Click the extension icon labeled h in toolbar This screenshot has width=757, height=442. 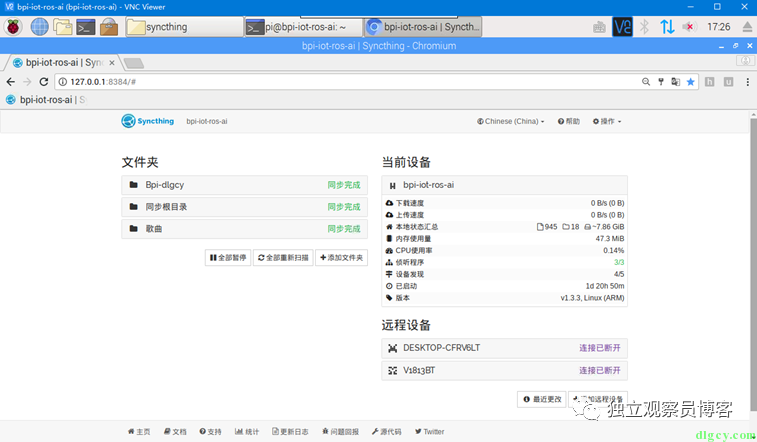710,82
